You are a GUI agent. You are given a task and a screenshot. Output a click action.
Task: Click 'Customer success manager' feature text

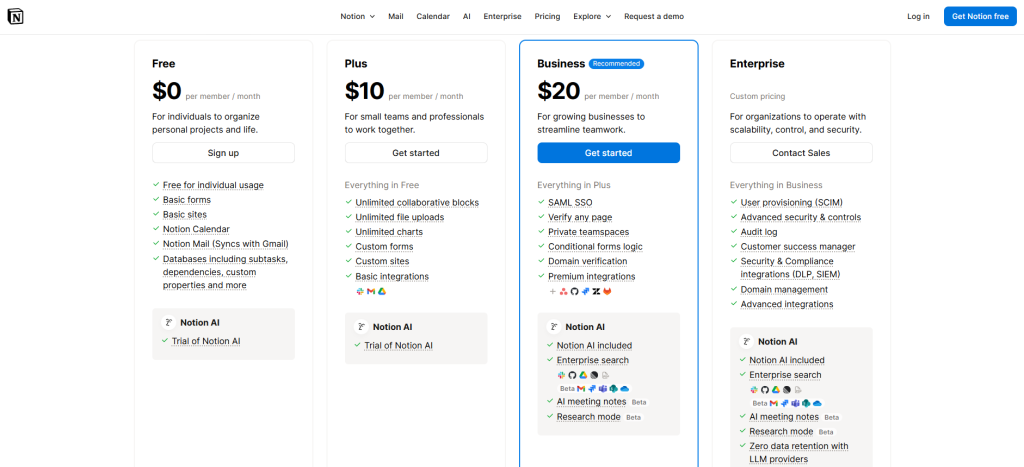pyautogui.click(x=798, y=246)
